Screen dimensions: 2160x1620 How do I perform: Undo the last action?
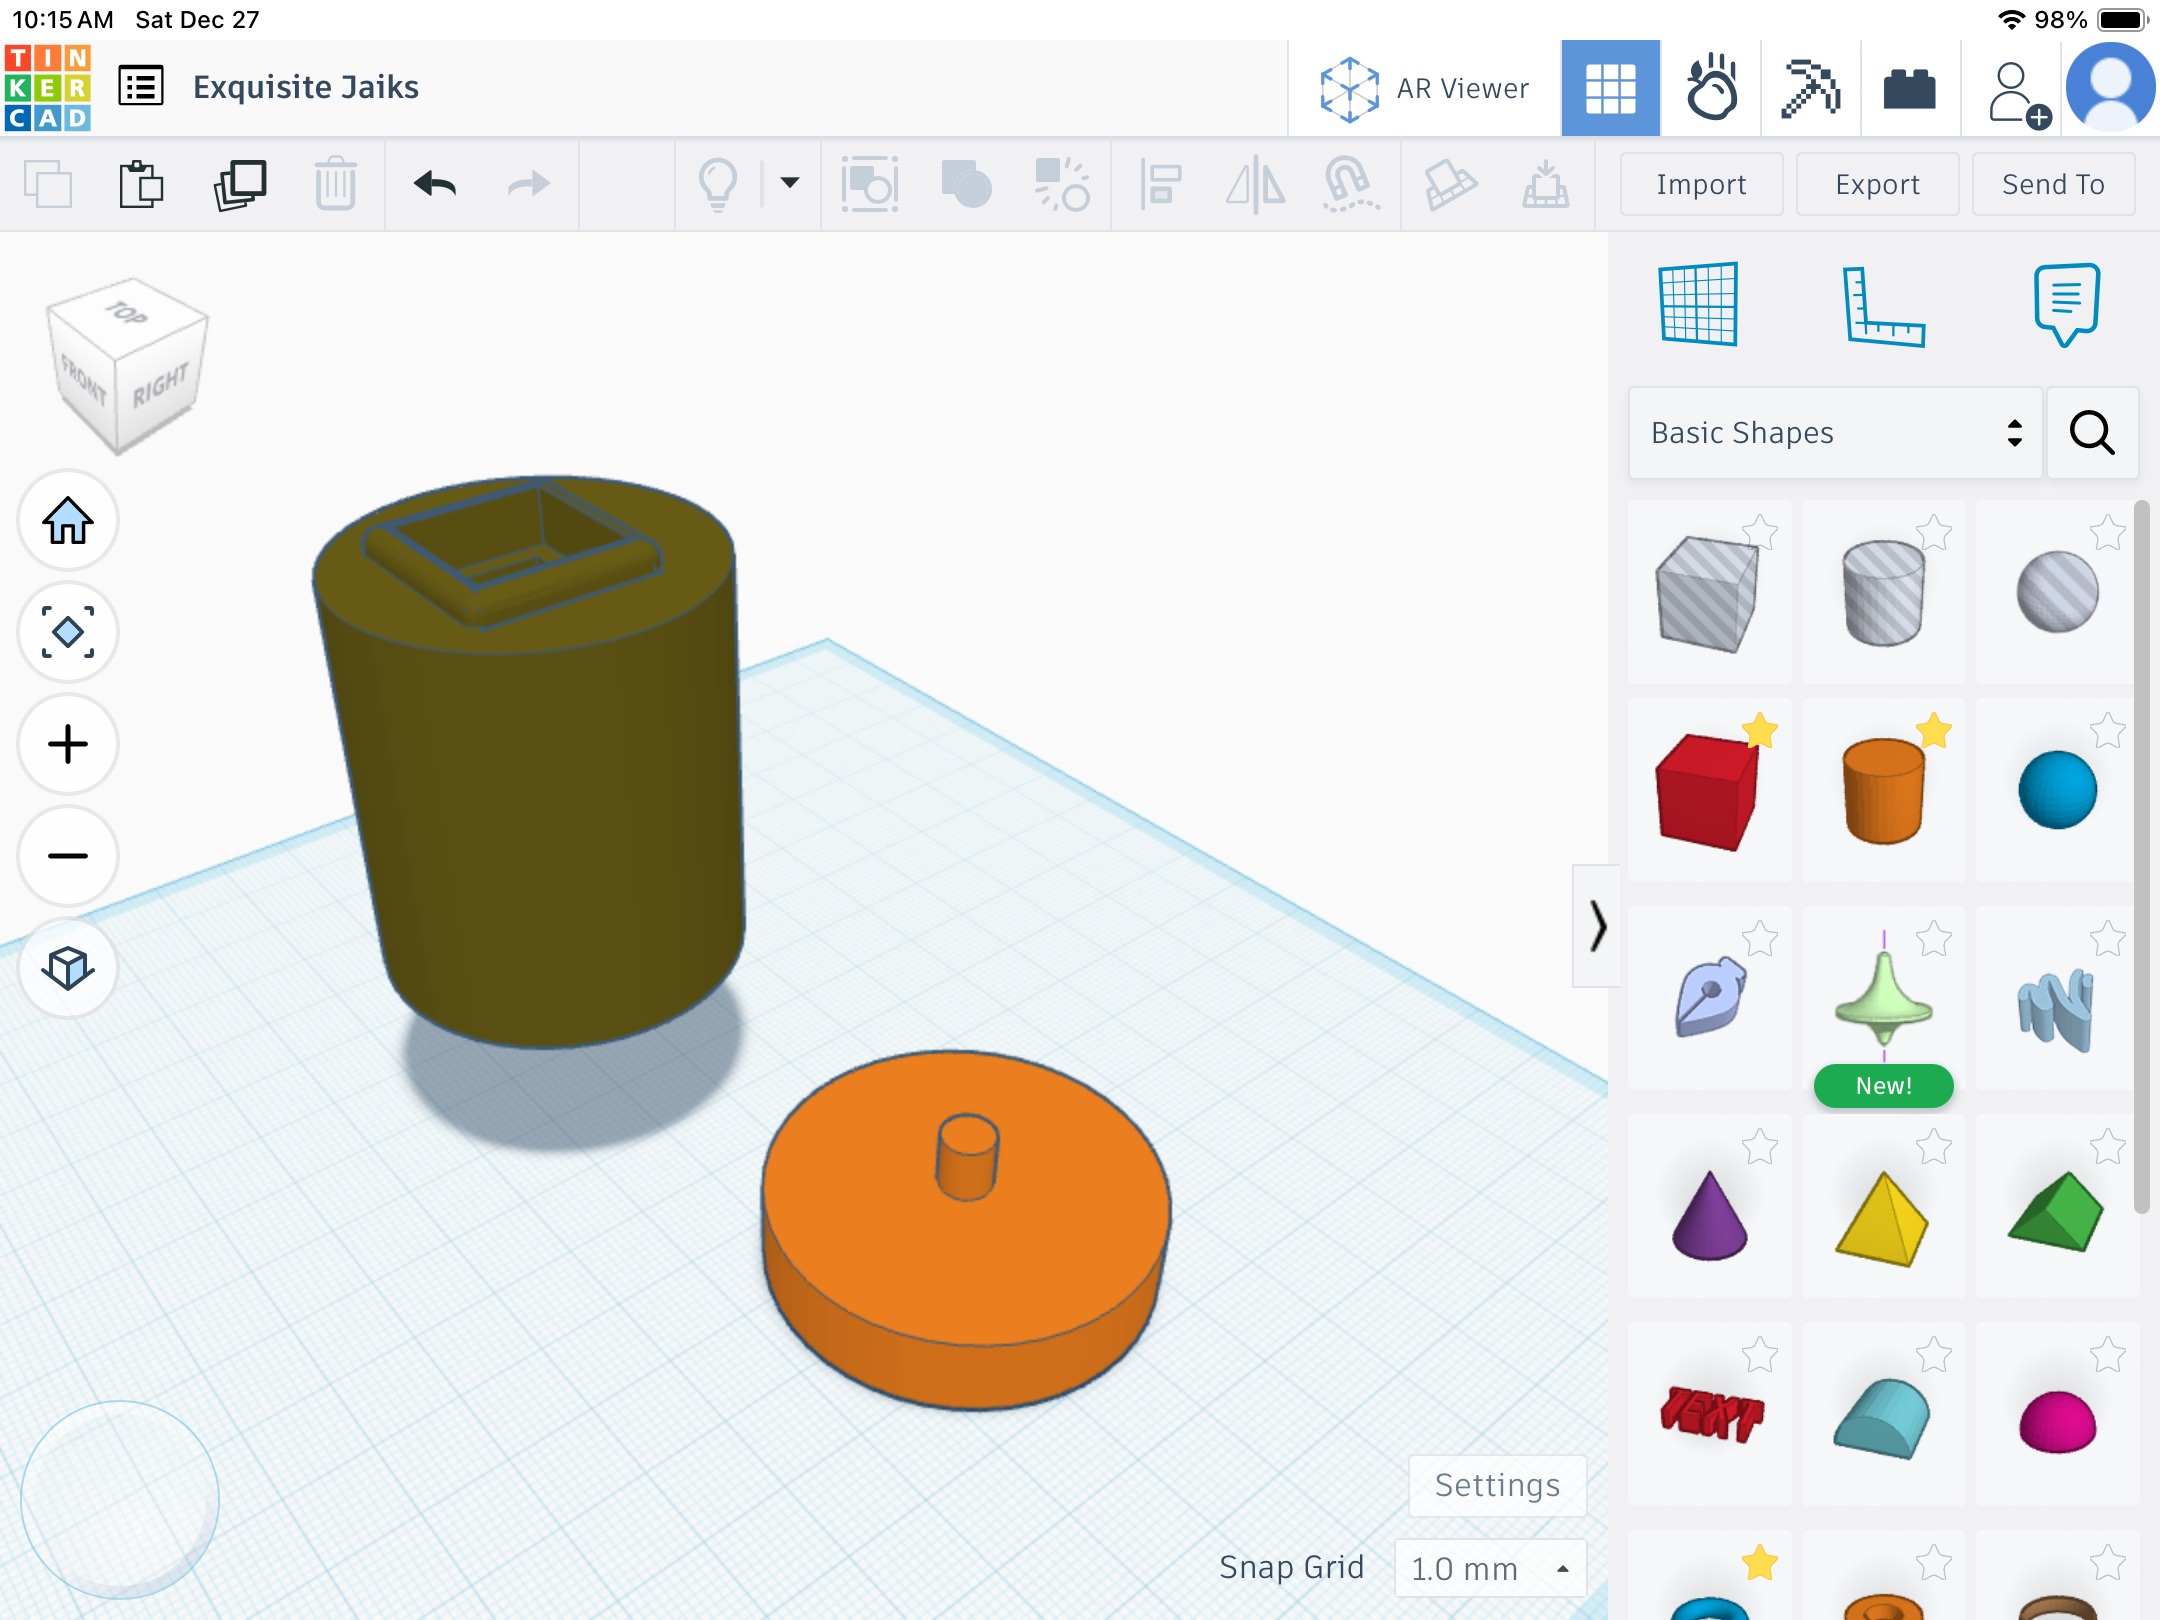tap(435, 184)
